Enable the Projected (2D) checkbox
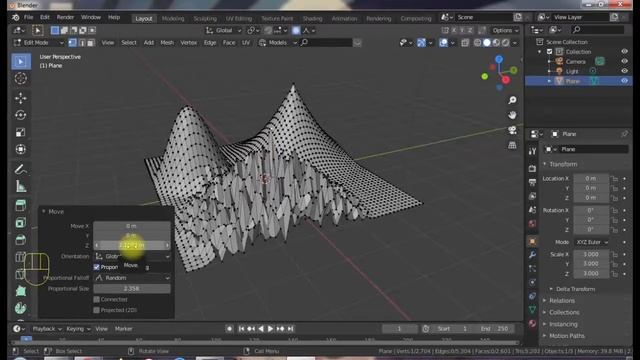 click(97, 310)
